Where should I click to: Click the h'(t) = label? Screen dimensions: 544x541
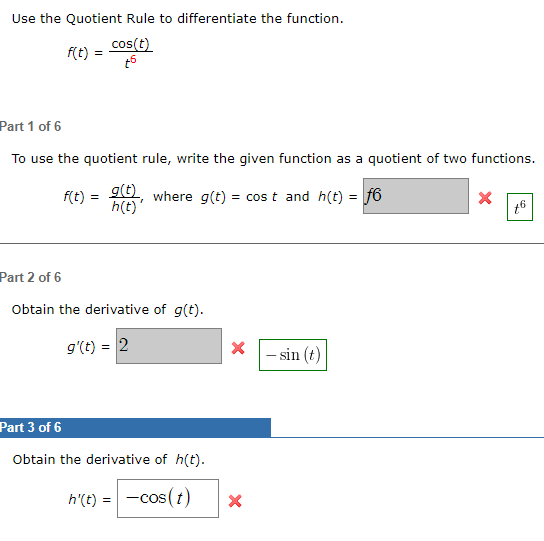click(x=90, y=499)
